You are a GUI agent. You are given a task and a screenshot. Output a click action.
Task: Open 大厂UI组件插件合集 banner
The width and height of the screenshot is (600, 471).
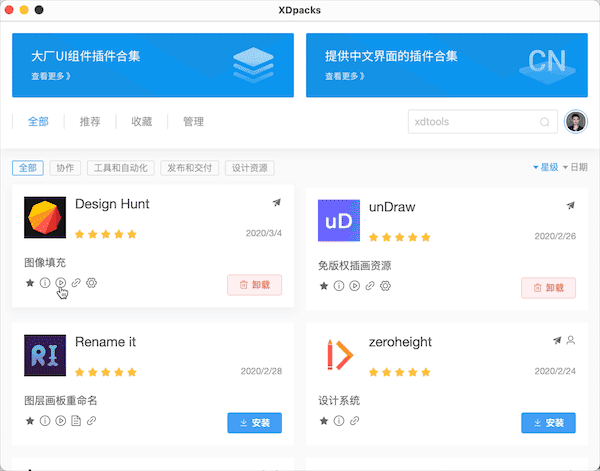coord(153,65)
